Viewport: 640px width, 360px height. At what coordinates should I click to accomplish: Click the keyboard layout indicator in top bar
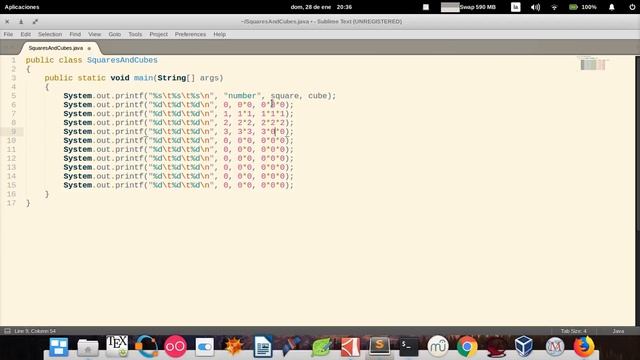516,7
